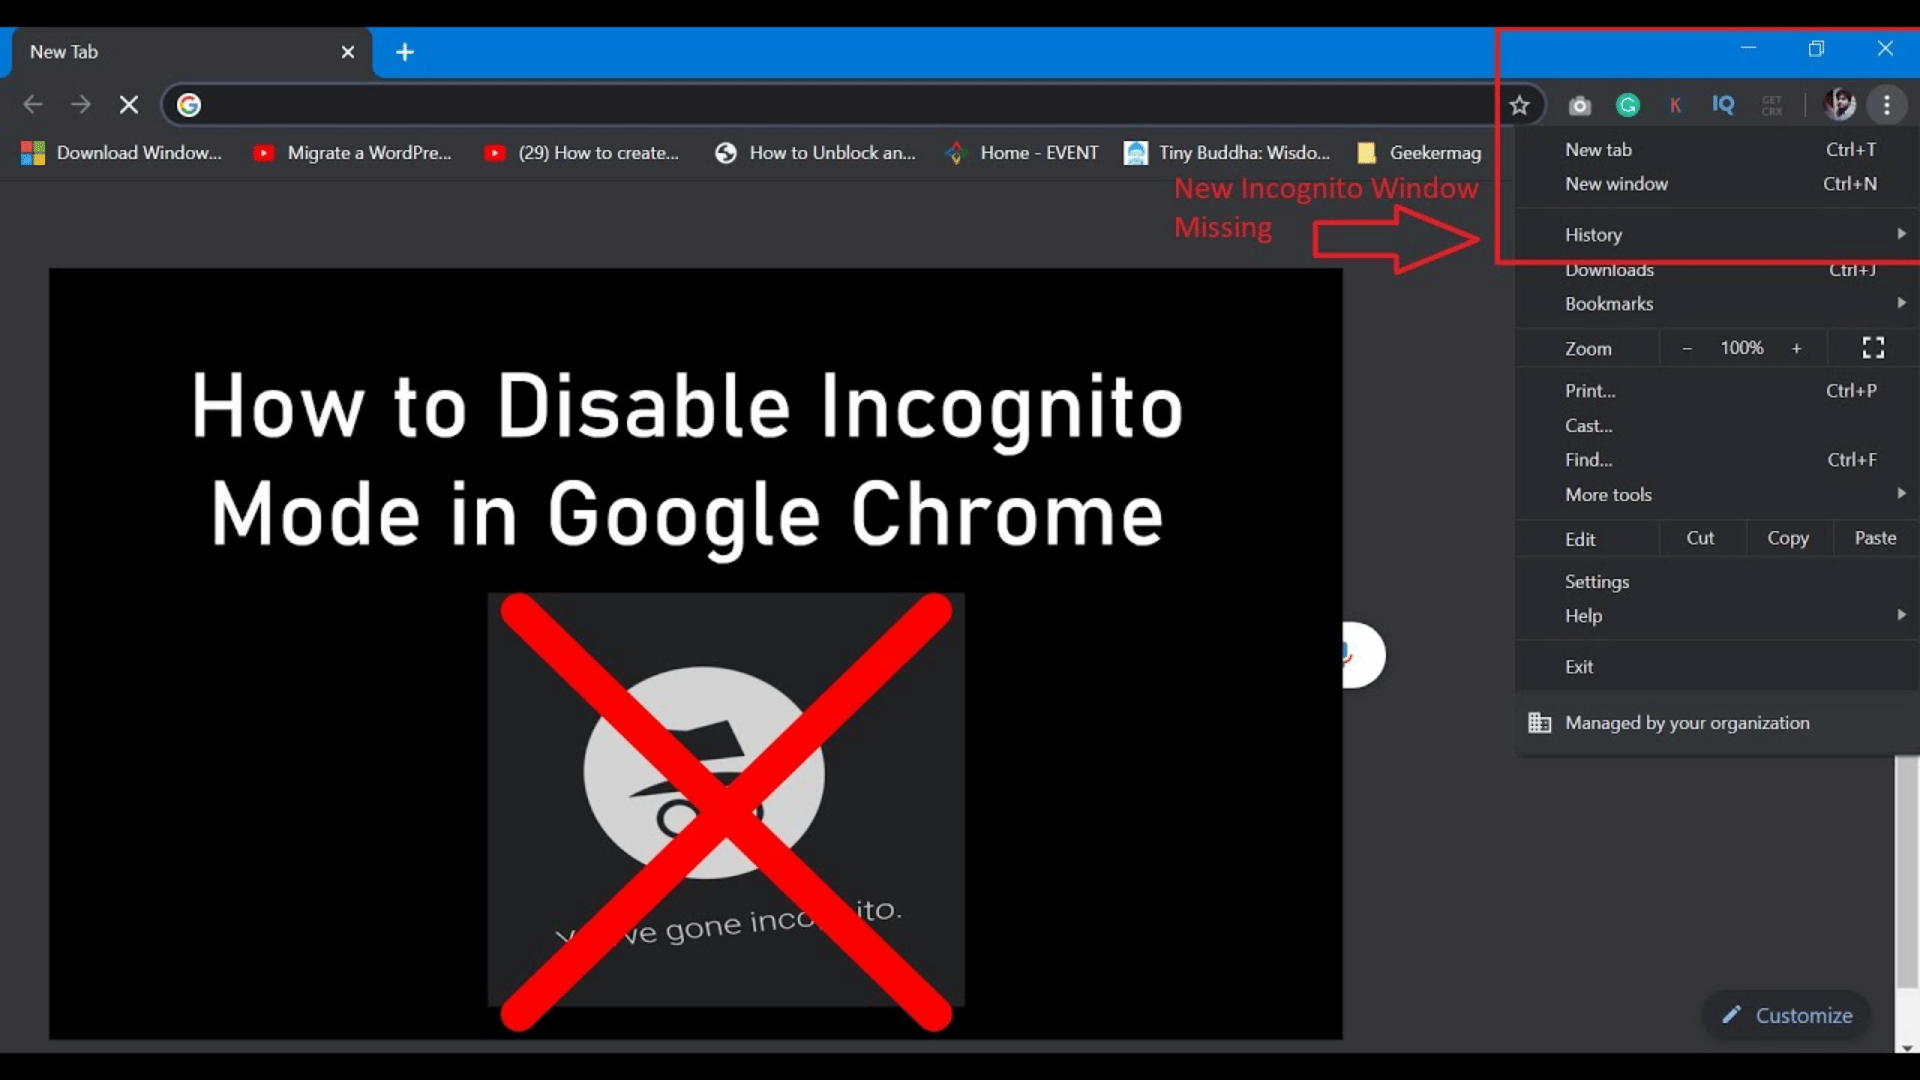Open the profile avatar menu
This screenshot has height=1080, width=1920.
[x=1839, y=104]
